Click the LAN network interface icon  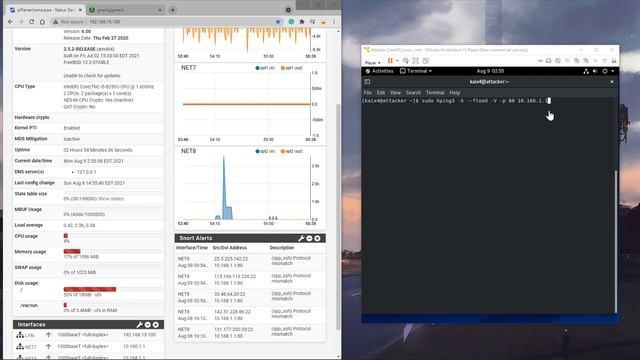click(x=20, y=335)
